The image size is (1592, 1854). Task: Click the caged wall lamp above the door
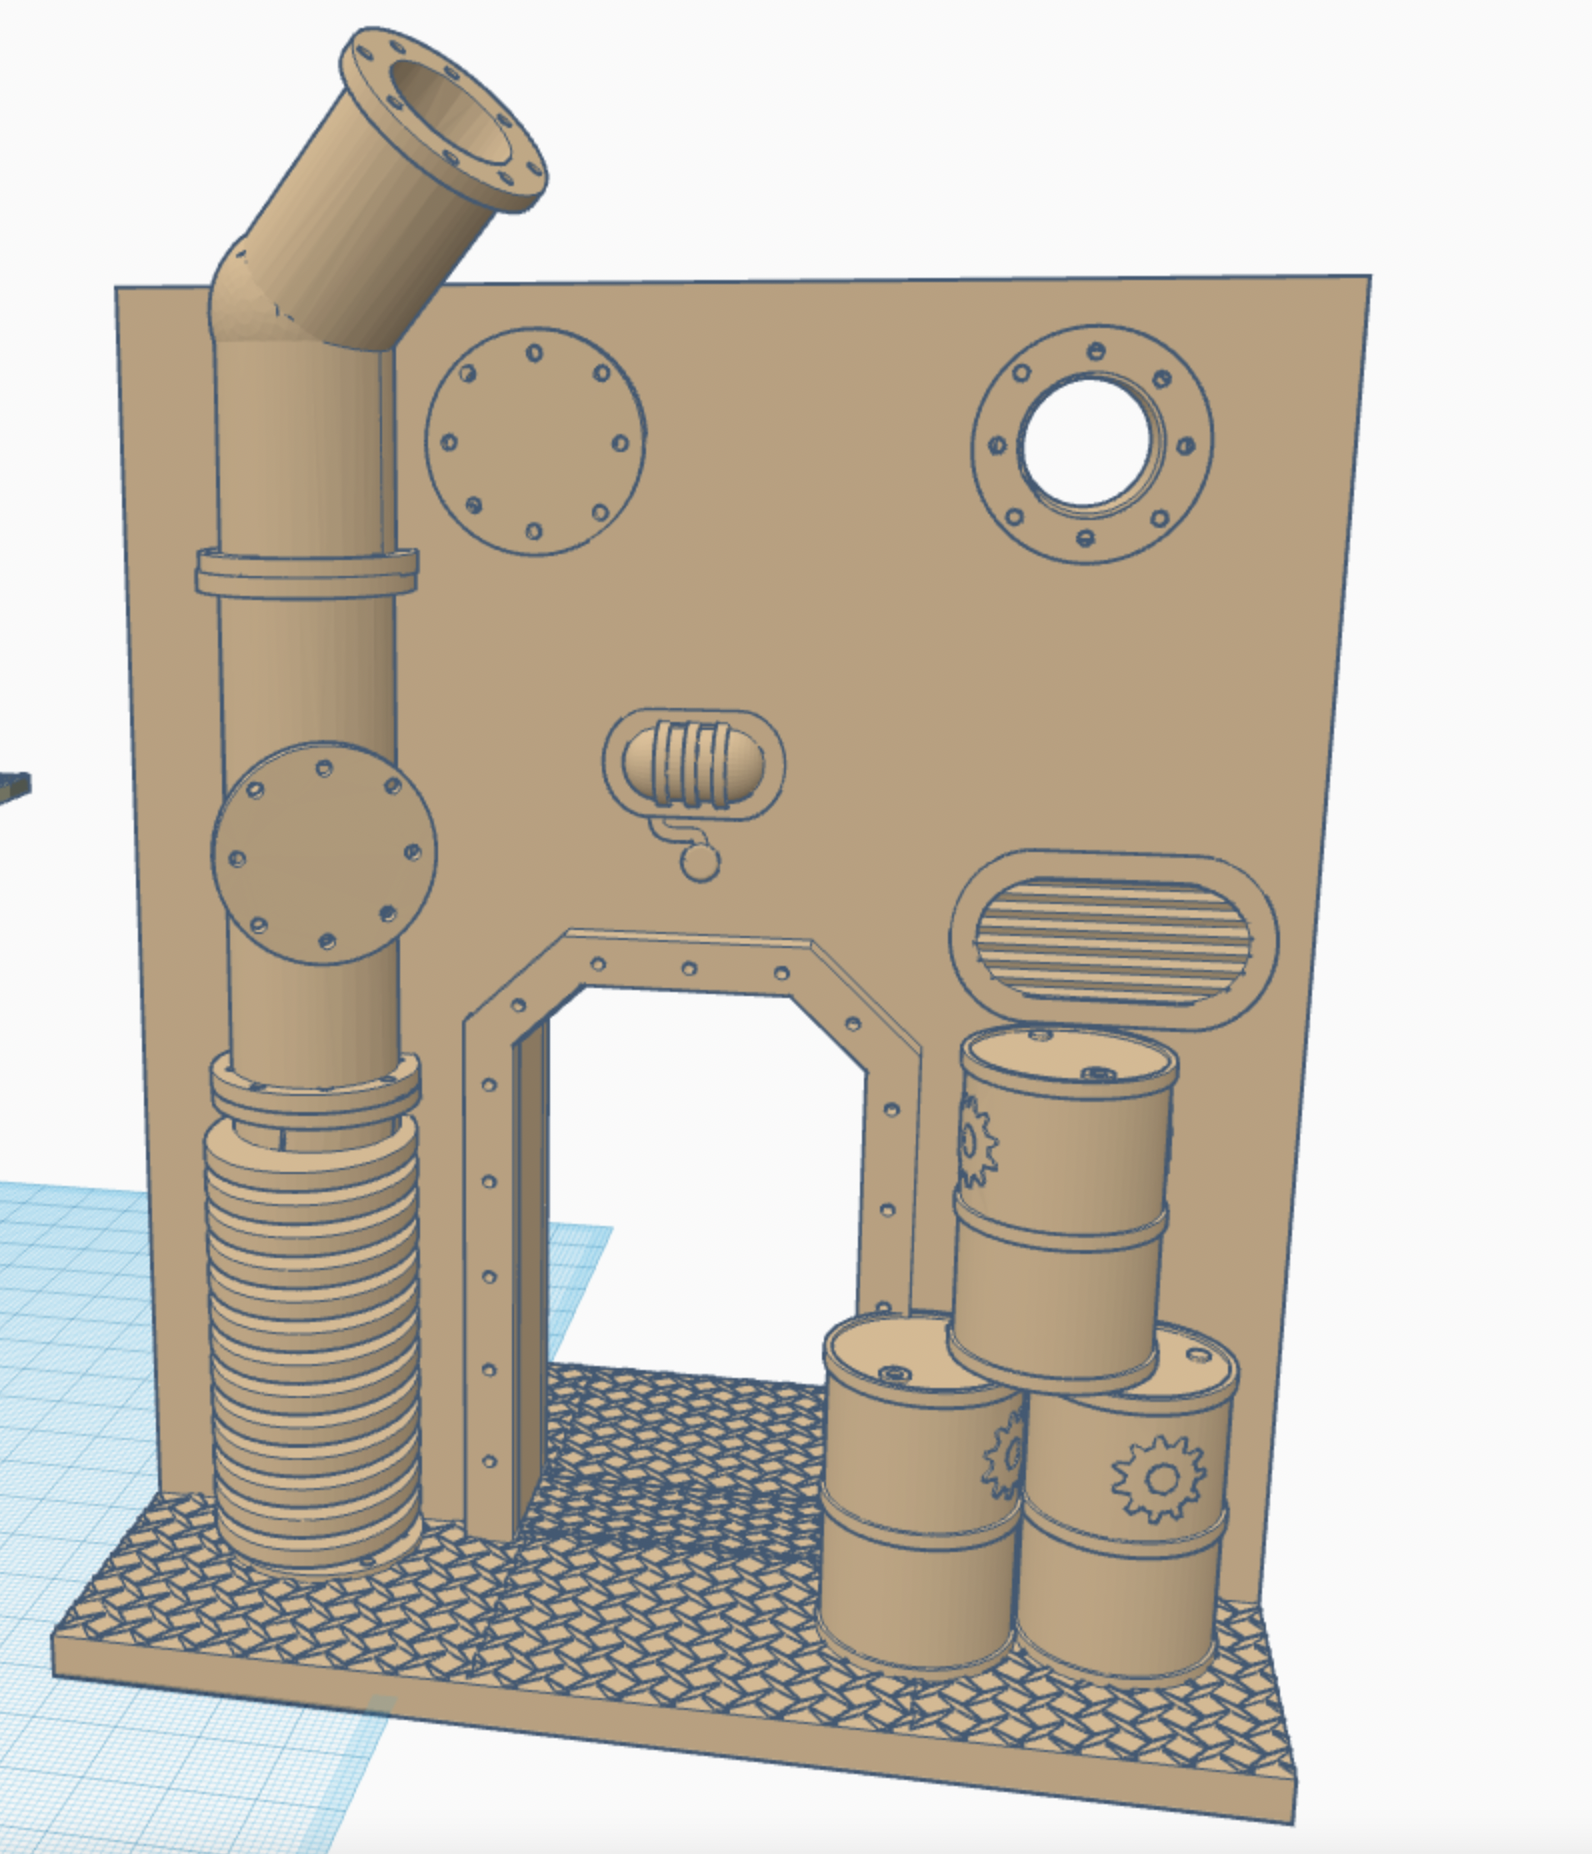tap(695, 765)
